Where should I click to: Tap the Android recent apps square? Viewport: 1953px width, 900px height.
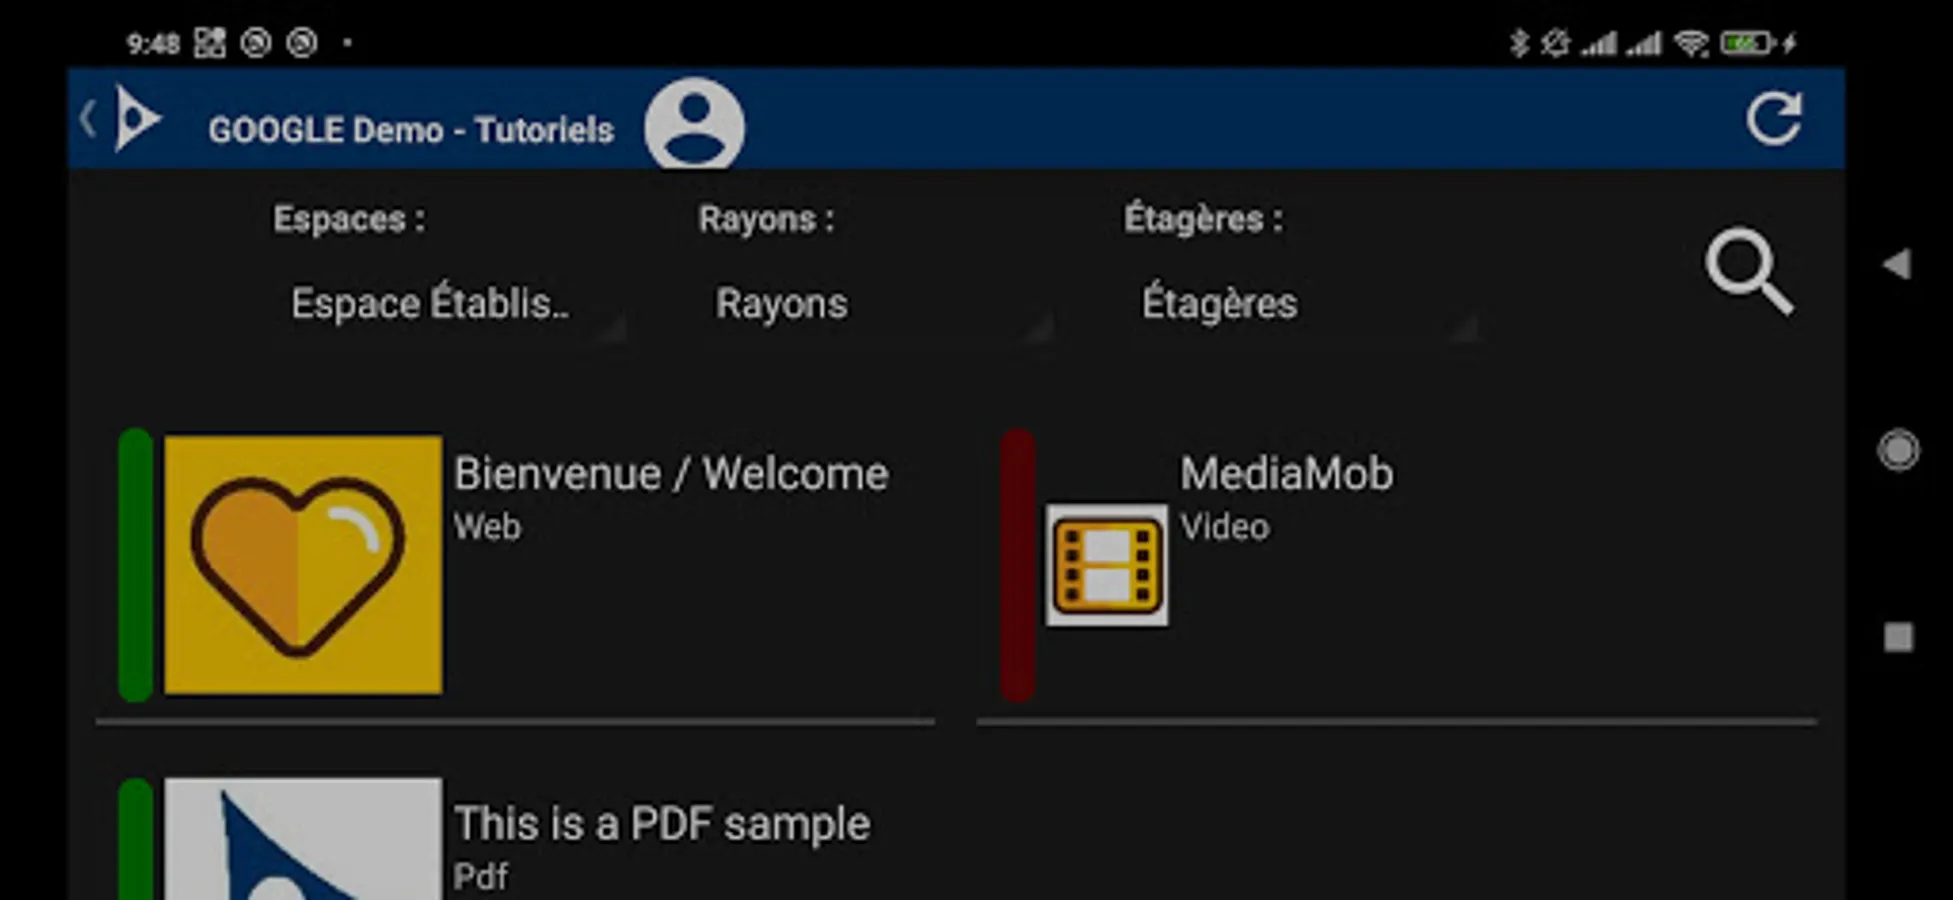1898,637
